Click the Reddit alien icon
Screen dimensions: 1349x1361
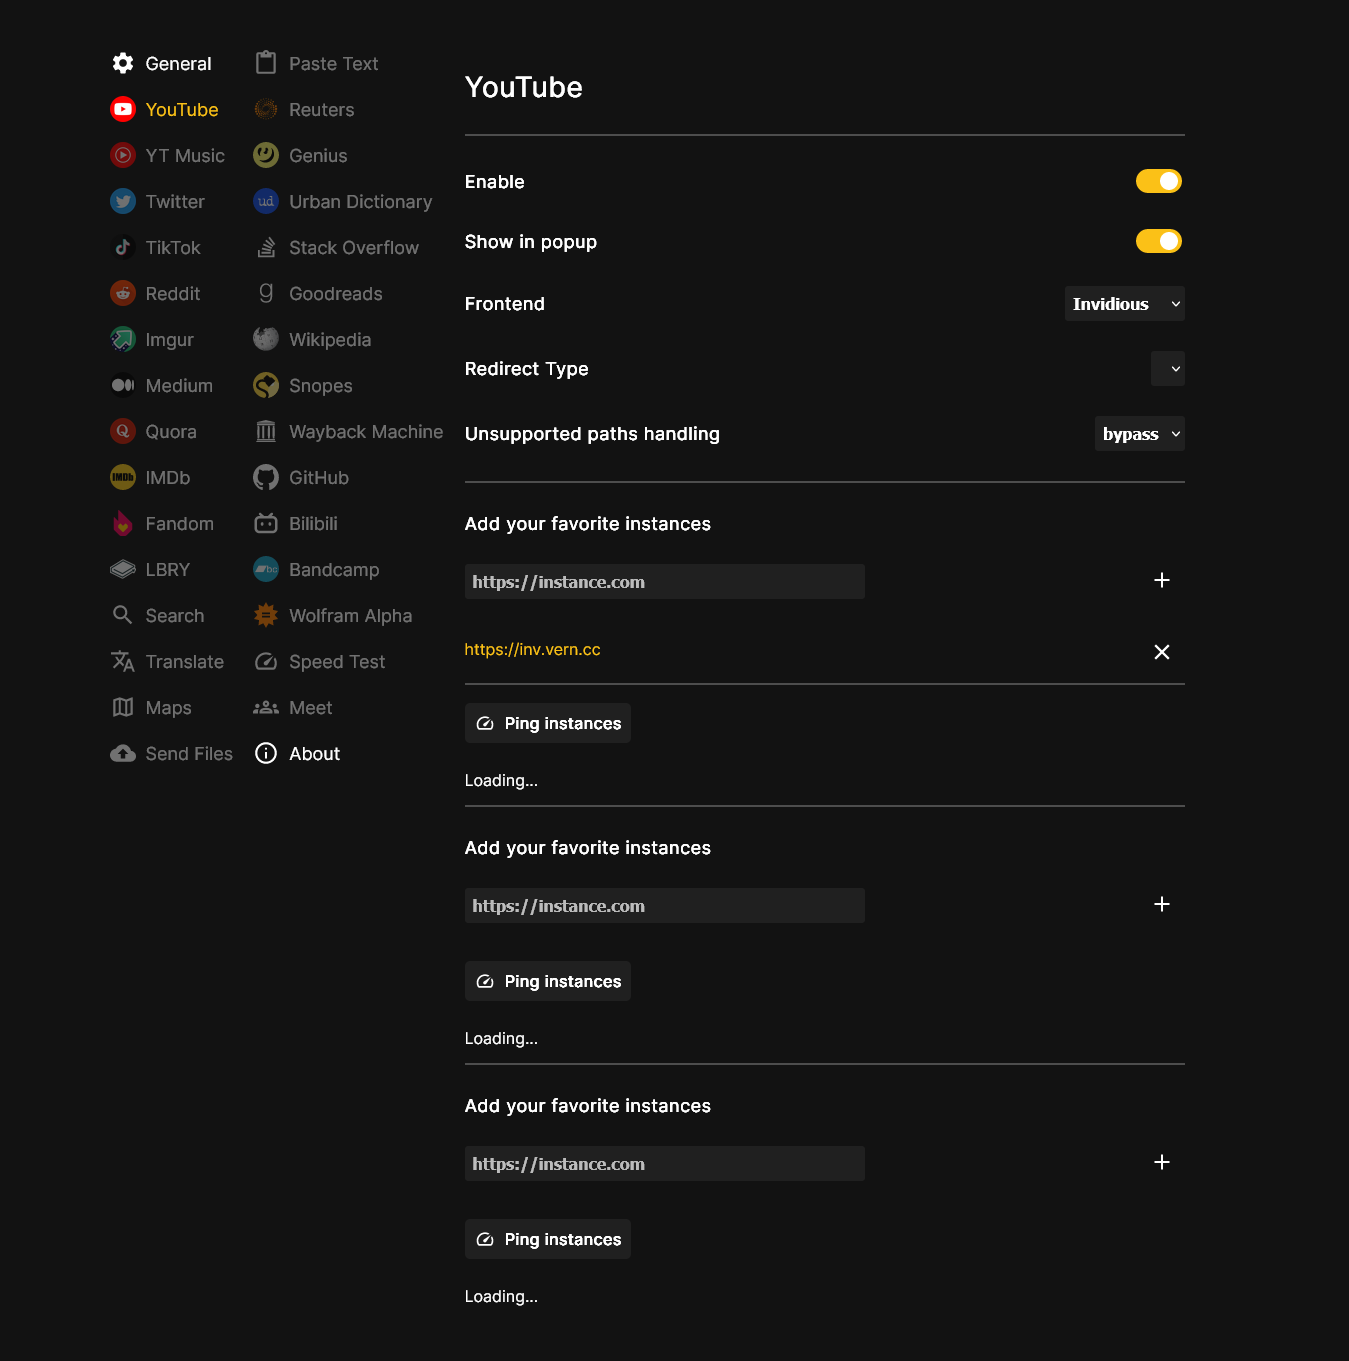pyautogui.click(x=122, y=293)
